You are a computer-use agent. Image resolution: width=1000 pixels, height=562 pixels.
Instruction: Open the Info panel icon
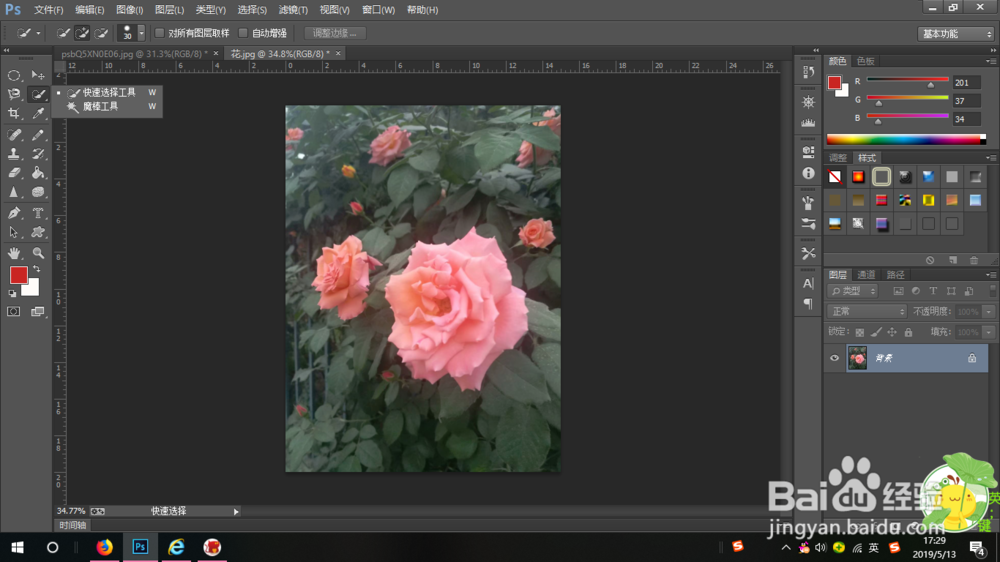[x=809, y=174]
